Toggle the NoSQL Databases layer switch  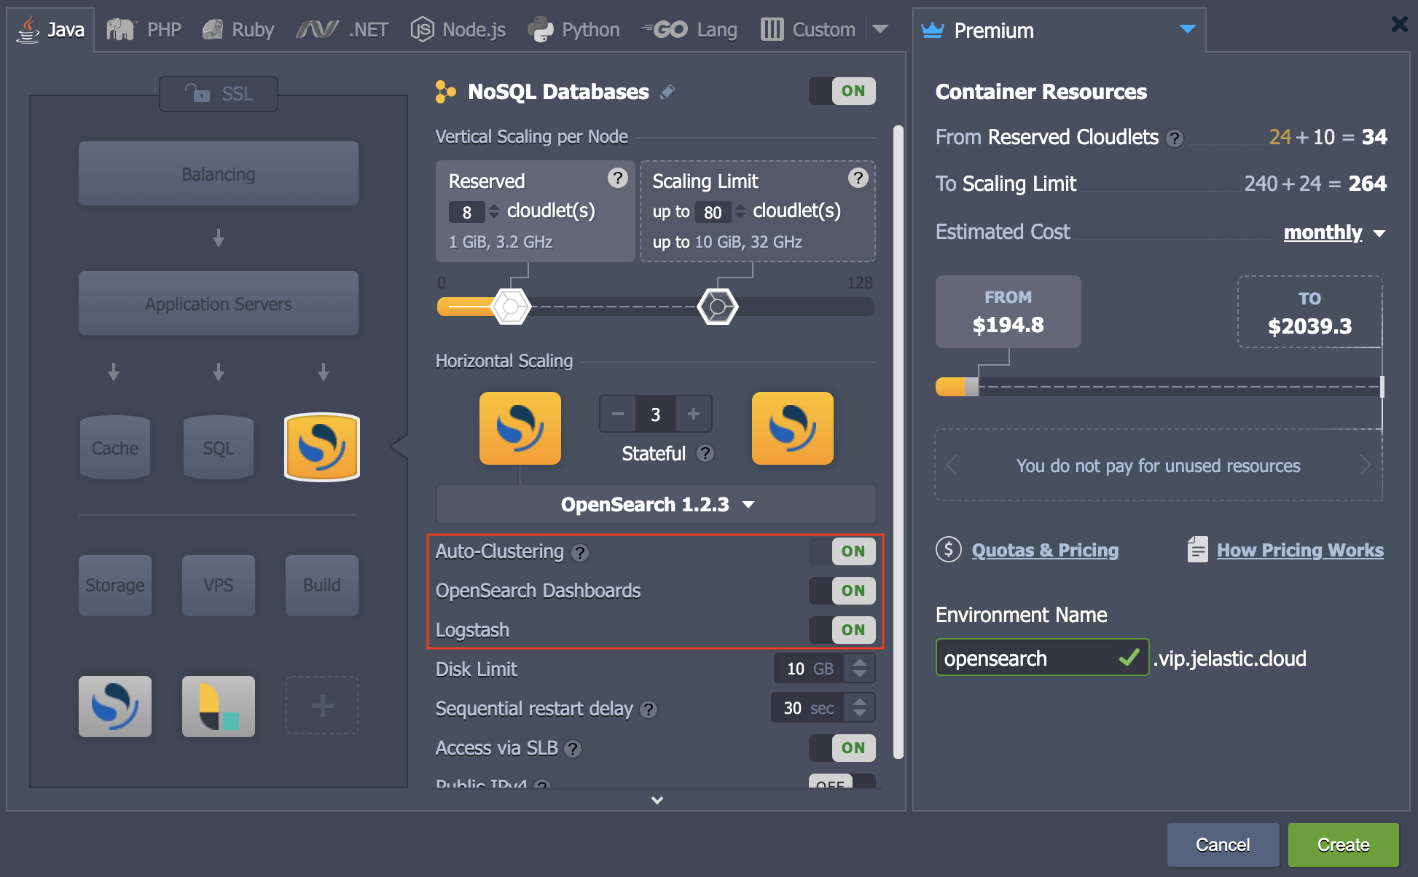click(842, 91)
